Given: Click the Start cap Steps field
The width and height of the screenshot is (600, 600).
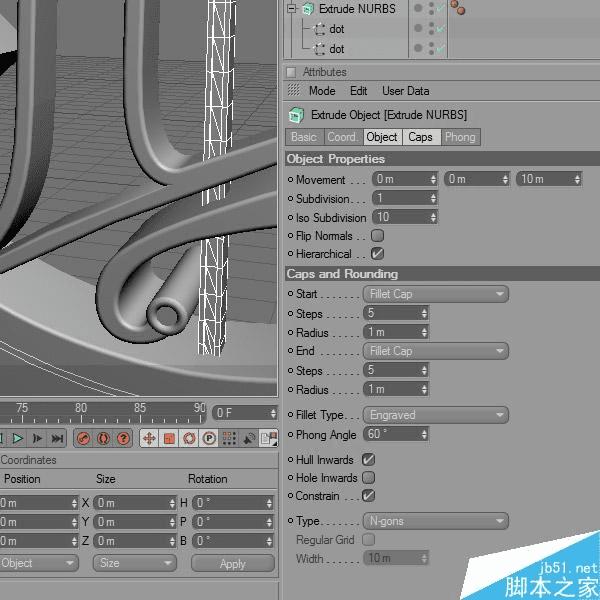Looking at the screenshot, I should tap(396, 313).
